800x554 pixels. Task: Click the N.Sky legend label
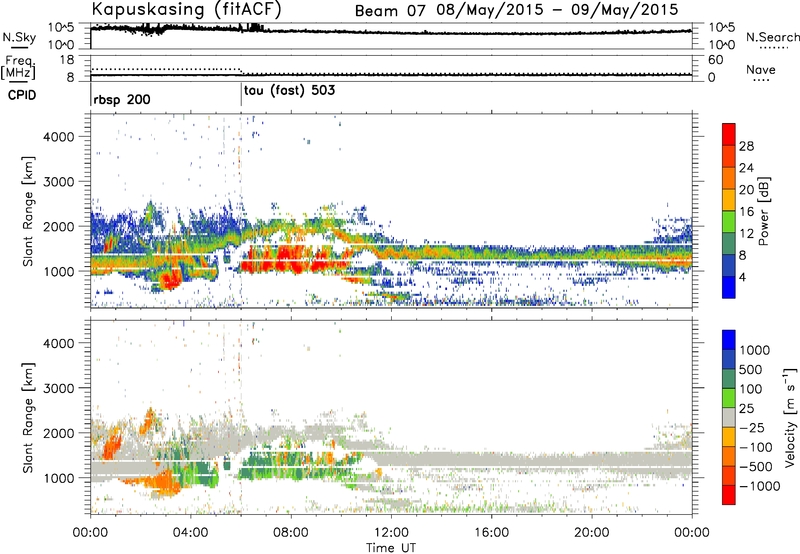coord(19,37)
